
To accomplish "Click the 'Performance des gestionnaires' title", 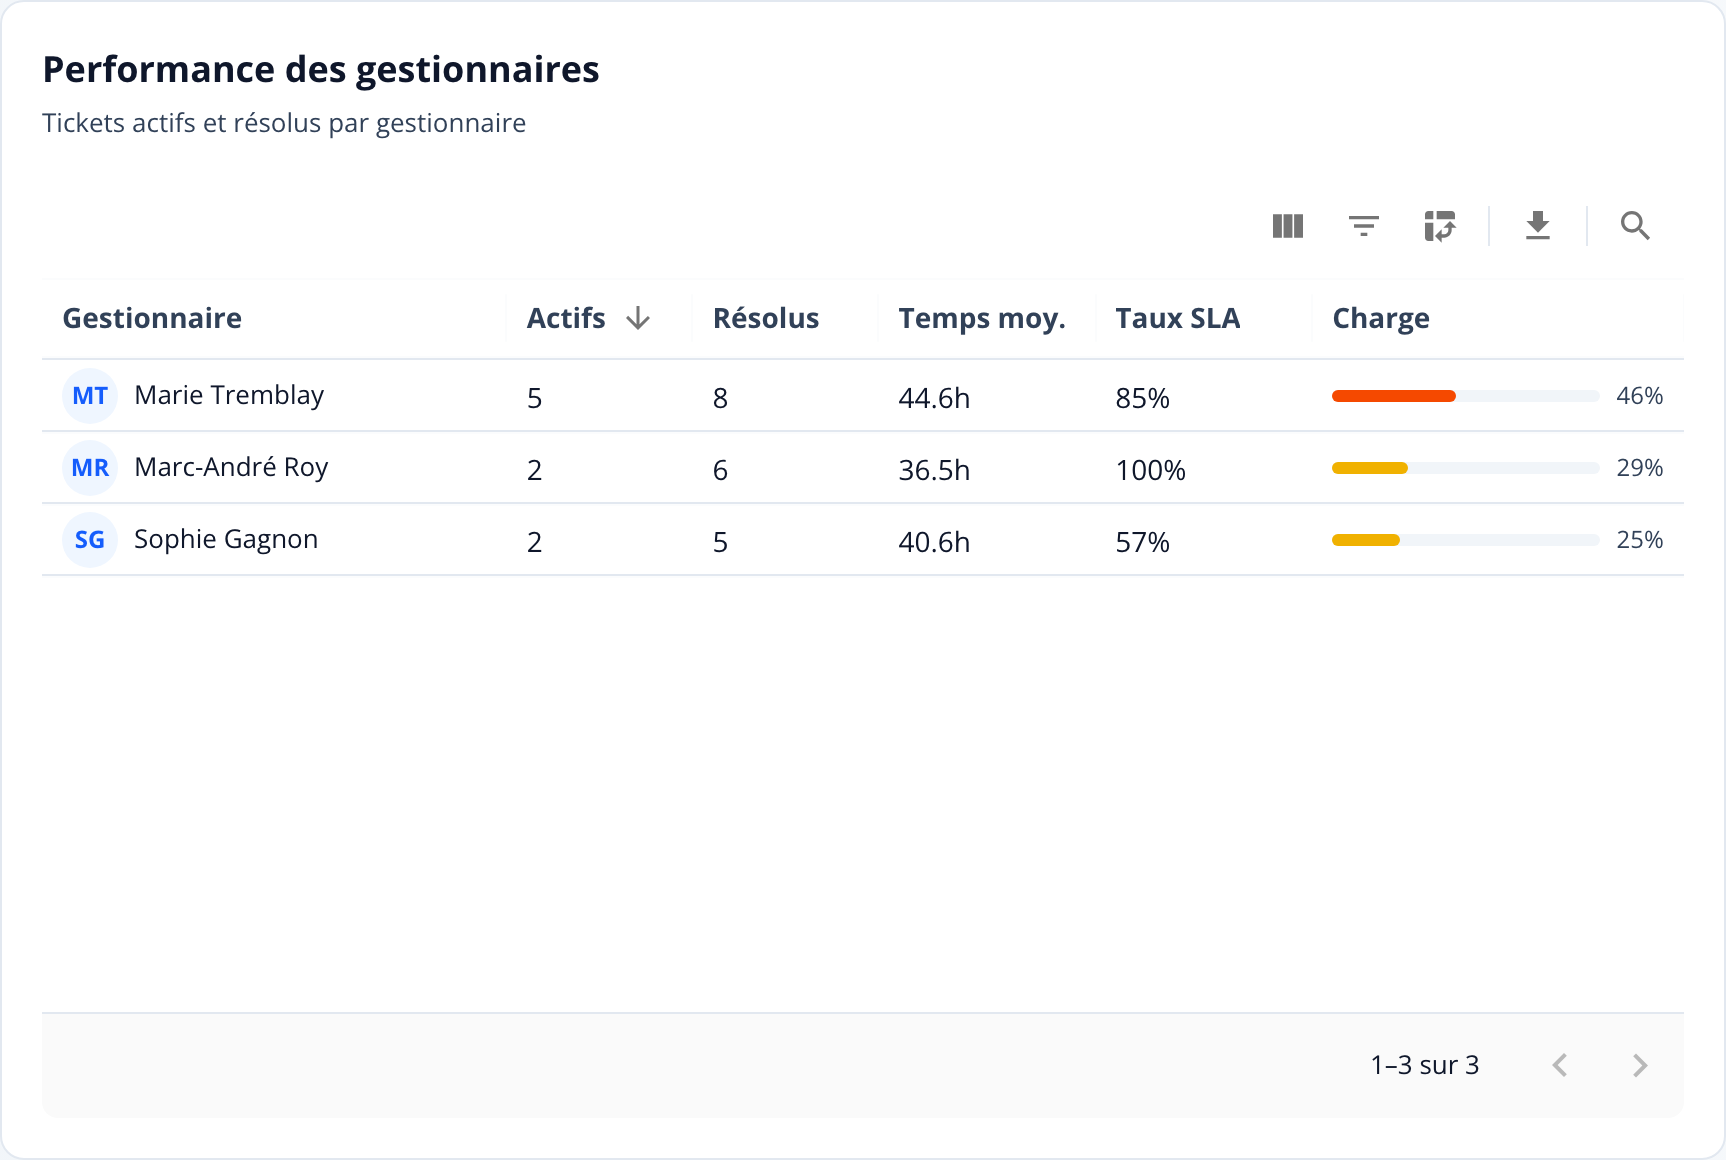I will tap(321, 70).
